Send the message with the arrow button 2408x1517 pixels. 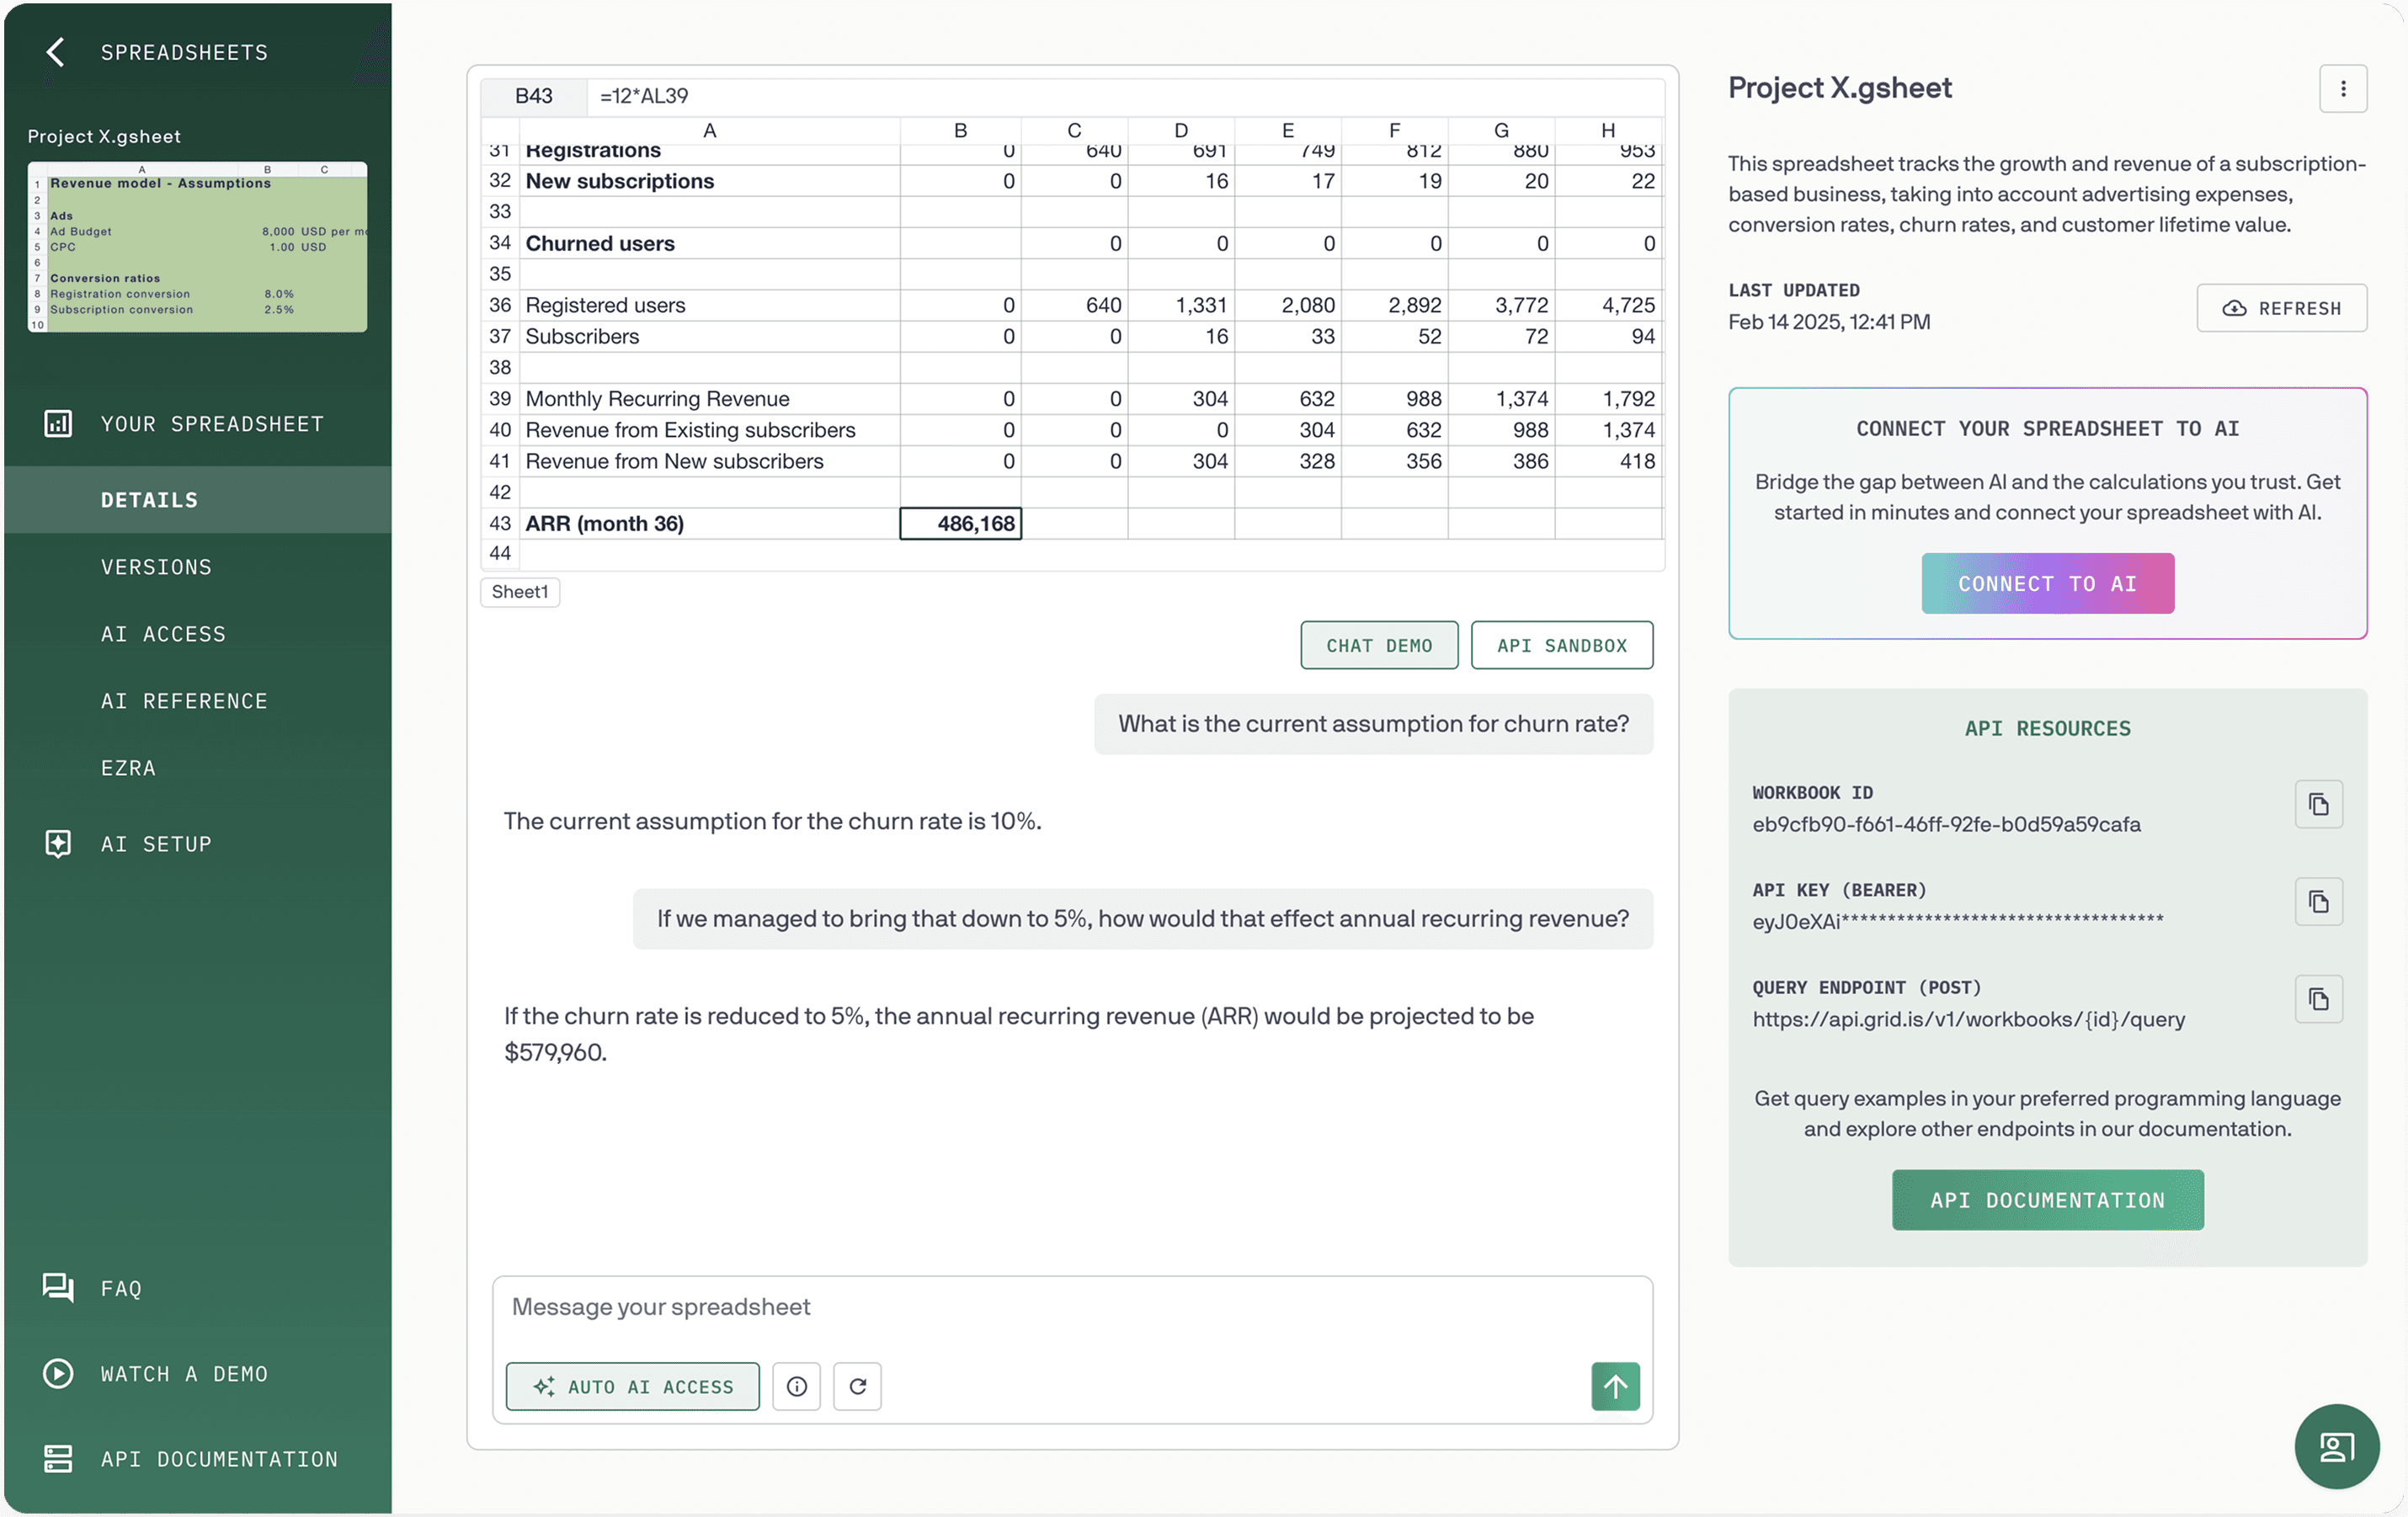pyautogui.click(x=1615, y=1386)
